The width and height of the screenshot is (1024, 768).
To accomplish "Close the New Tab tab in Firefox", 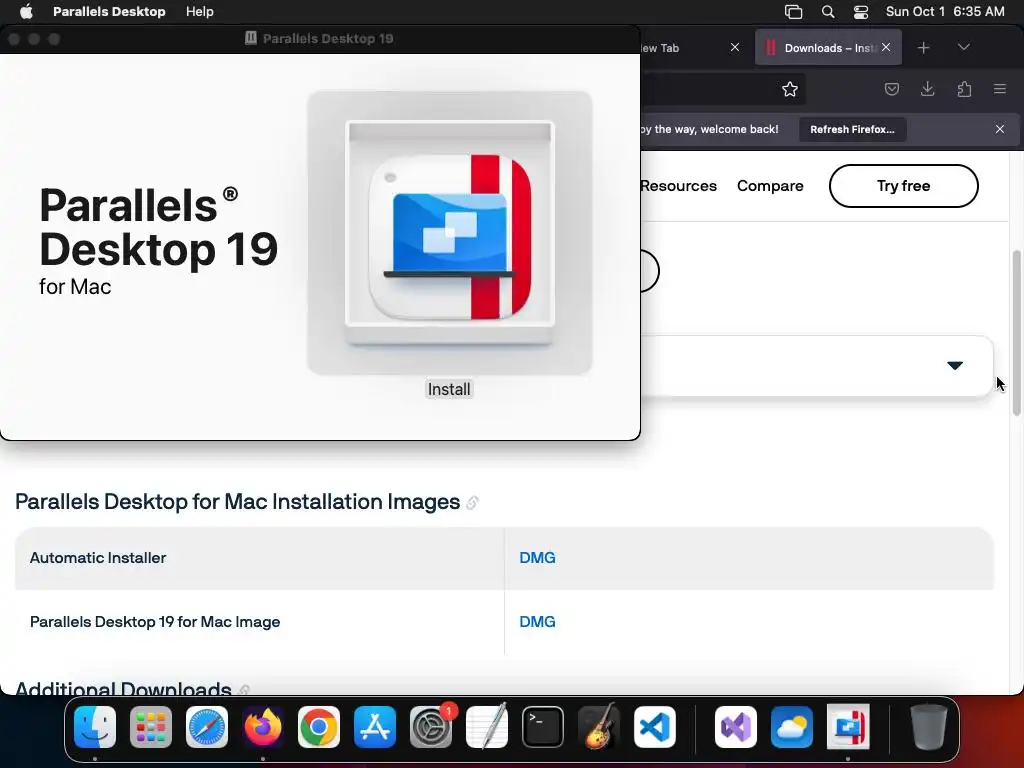I will coord(735,48).
